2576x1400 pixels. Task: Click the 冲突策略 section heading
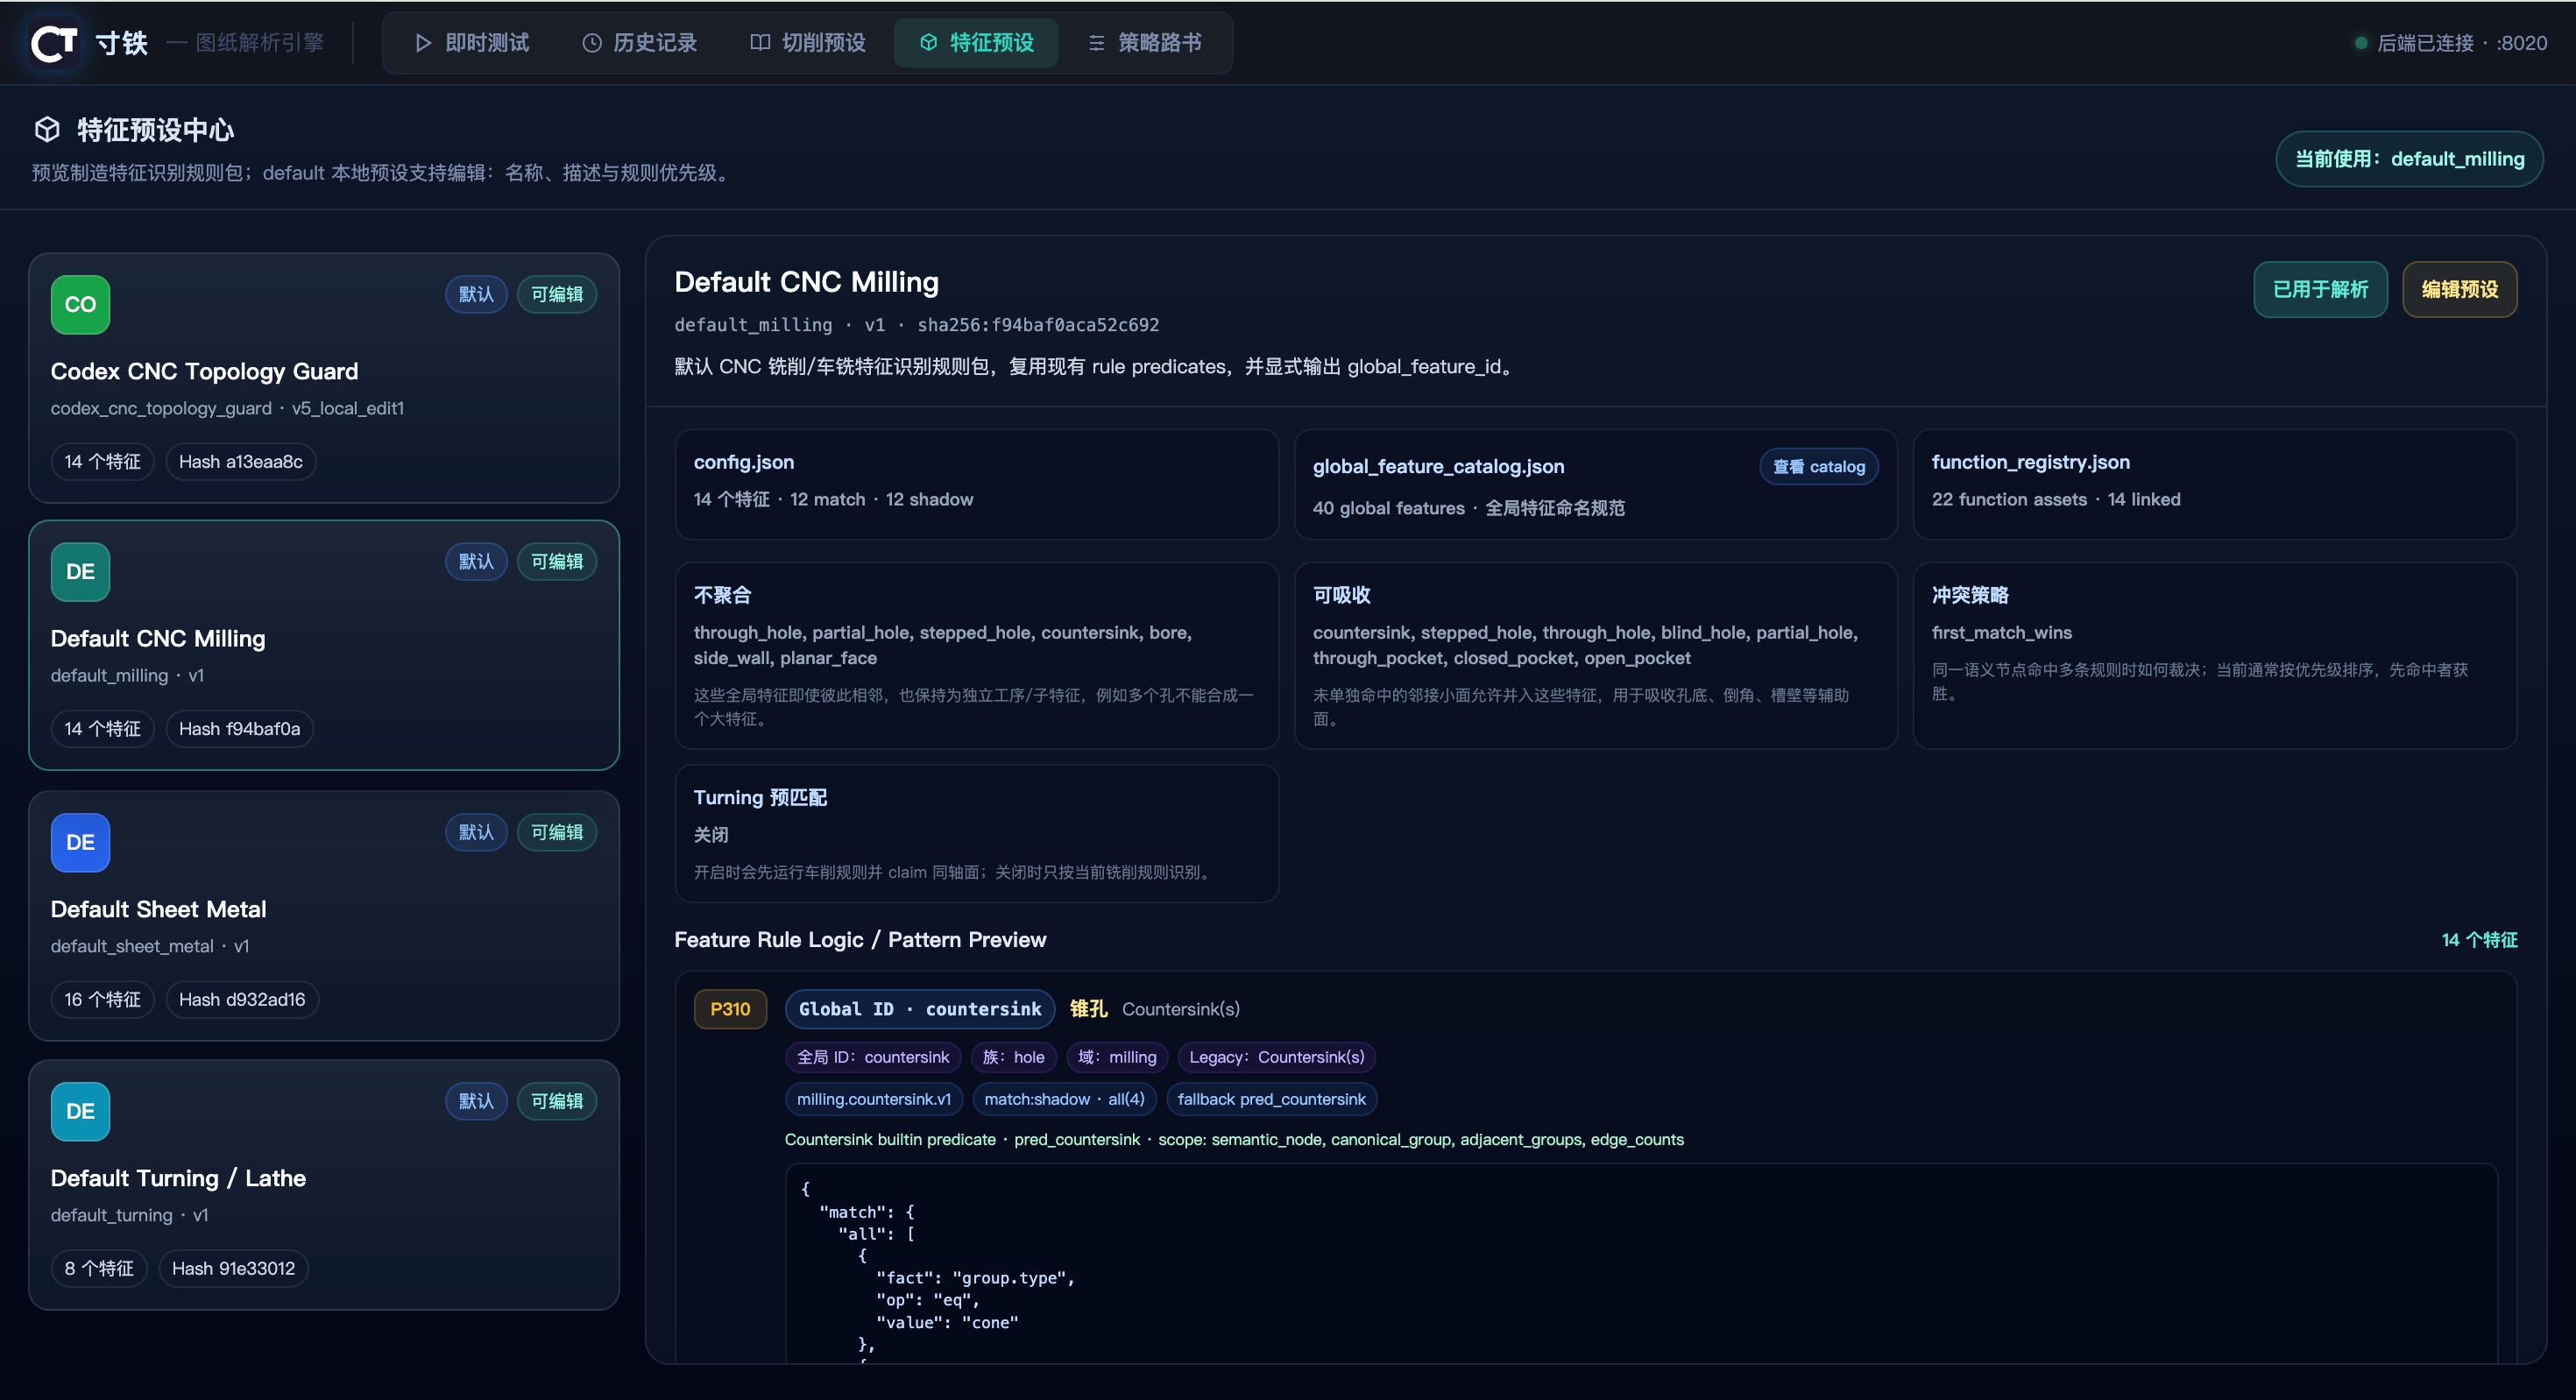coord(1970,596)
